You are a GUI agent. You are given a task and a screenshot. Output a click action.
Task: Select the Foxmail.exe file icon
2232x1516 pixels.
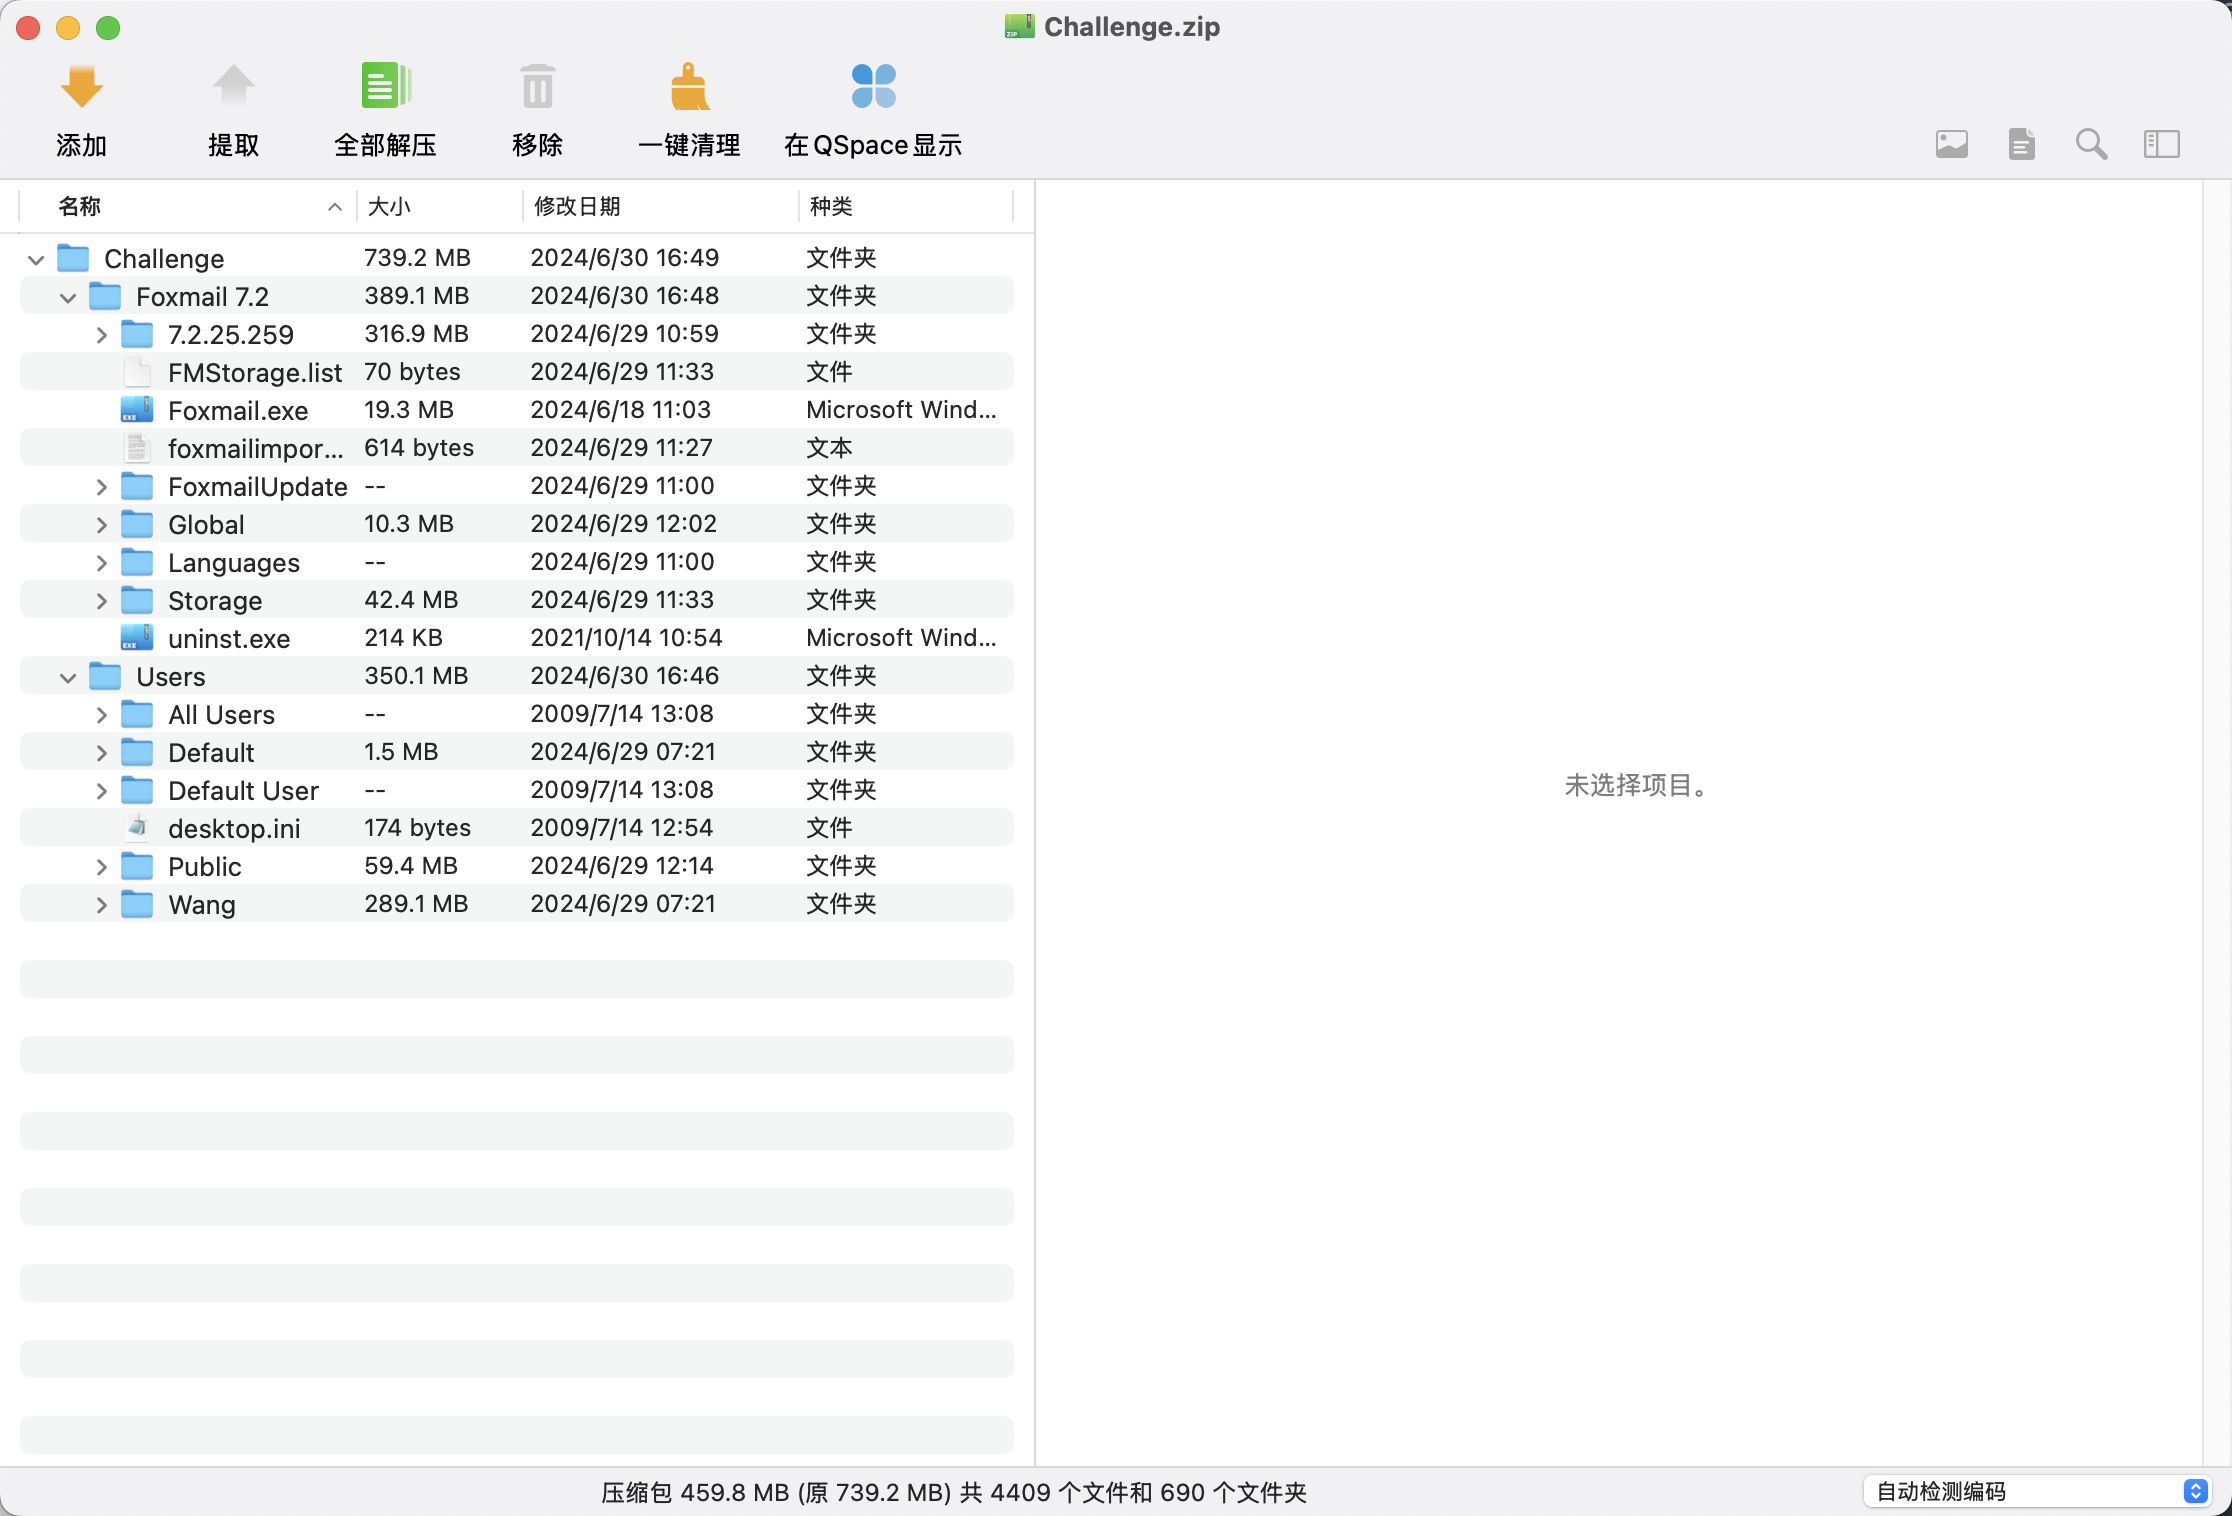click(137, 410)
